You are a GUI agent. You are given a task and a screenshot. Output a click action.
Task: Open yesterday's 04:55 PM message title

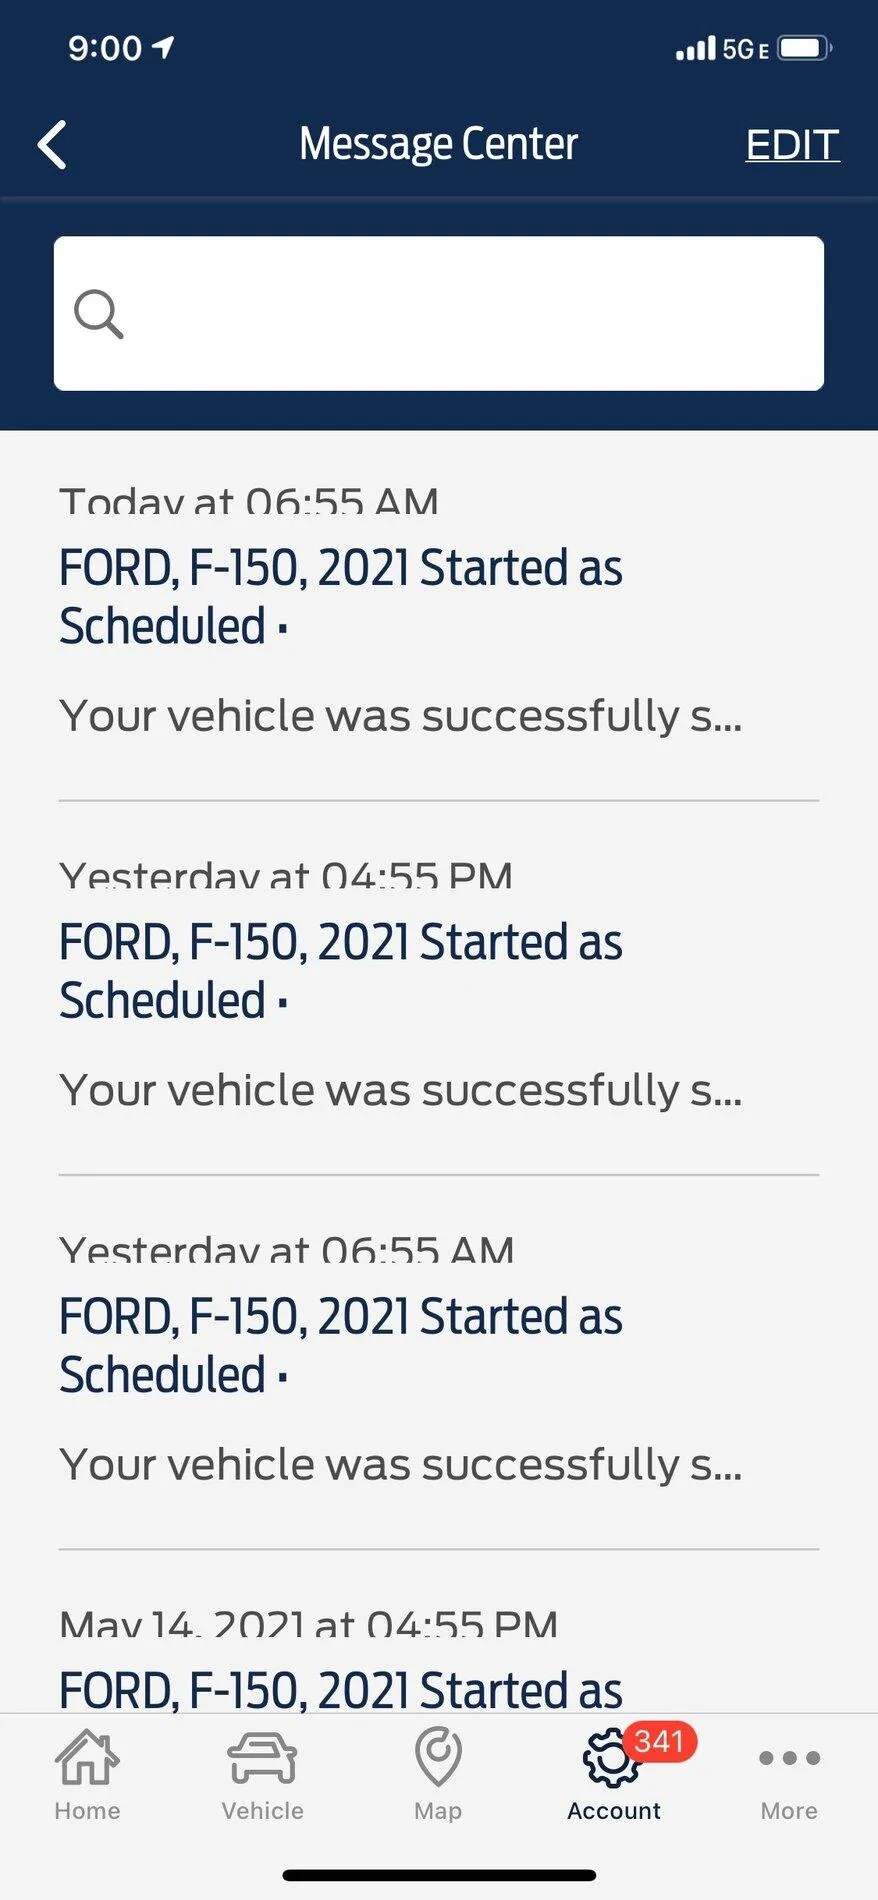point(340,971)
